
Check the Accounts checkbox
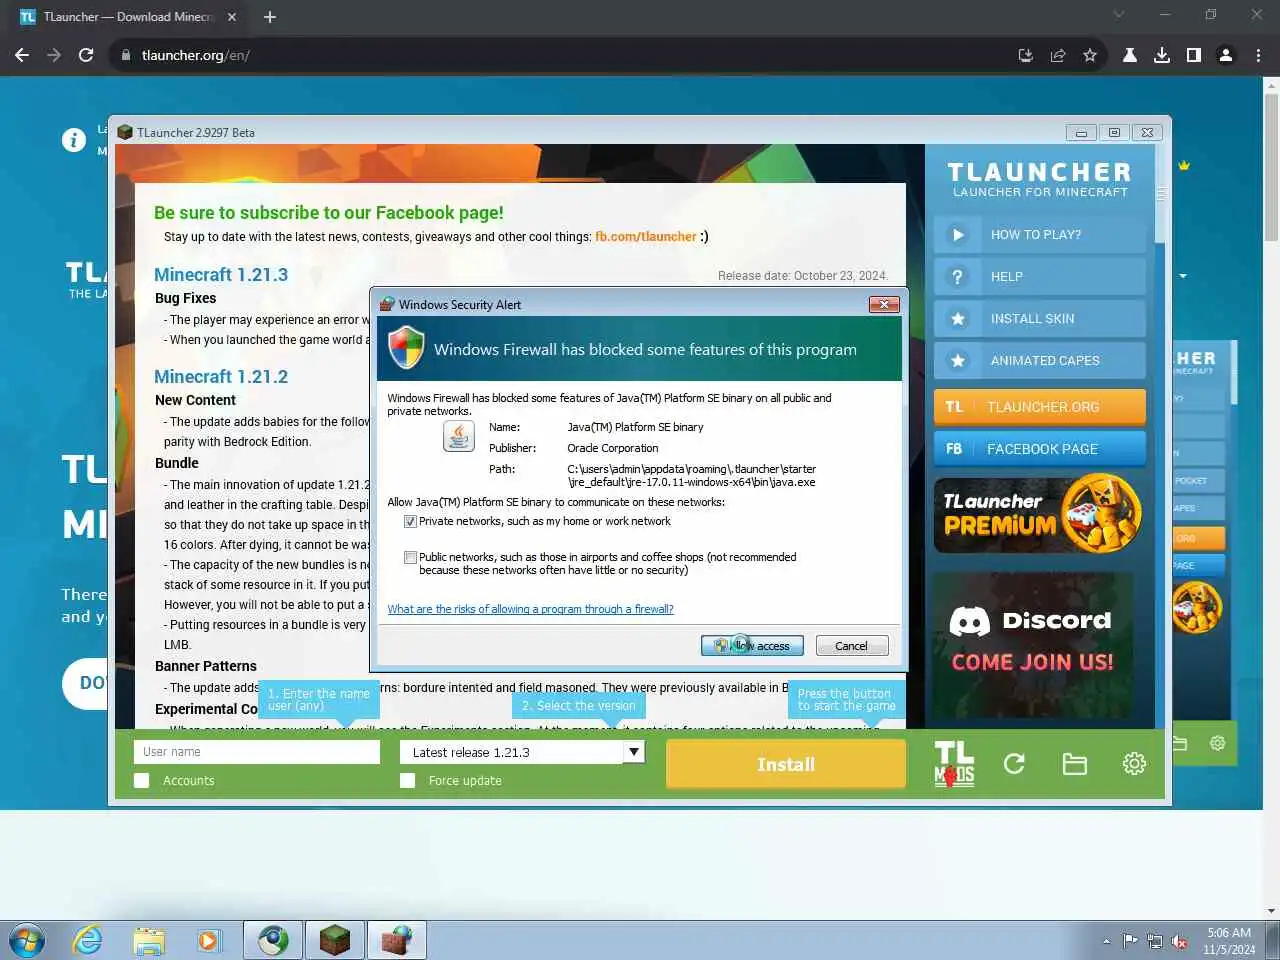click(x=142, y=780)
